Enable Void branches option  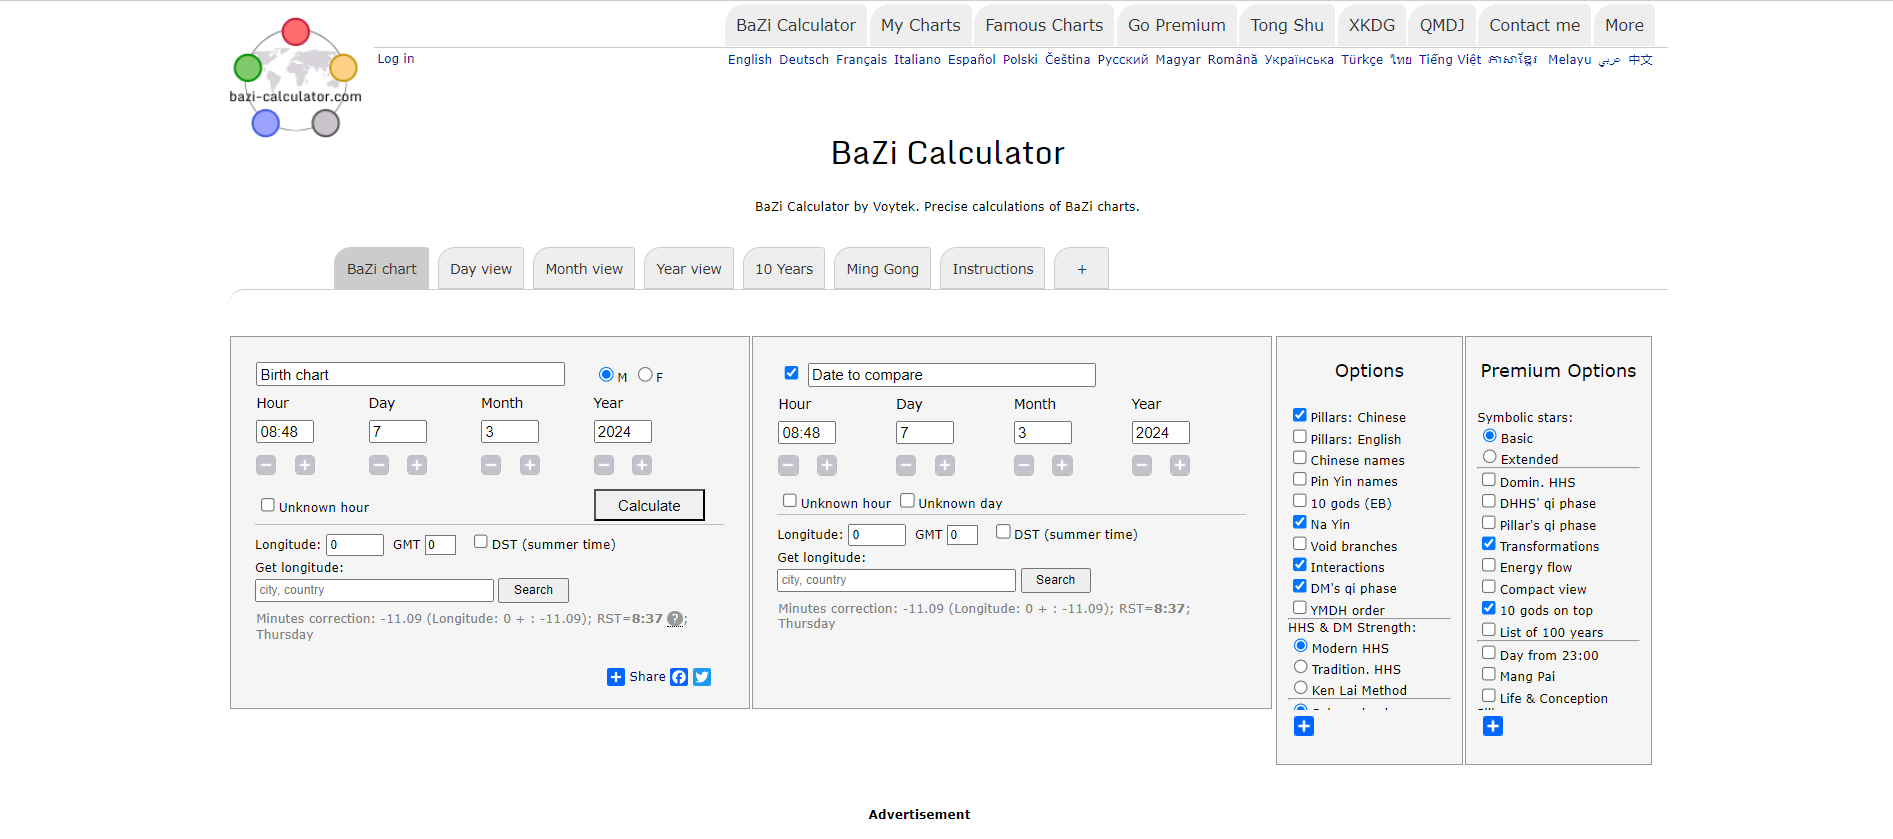click(x=1300, y=543)
